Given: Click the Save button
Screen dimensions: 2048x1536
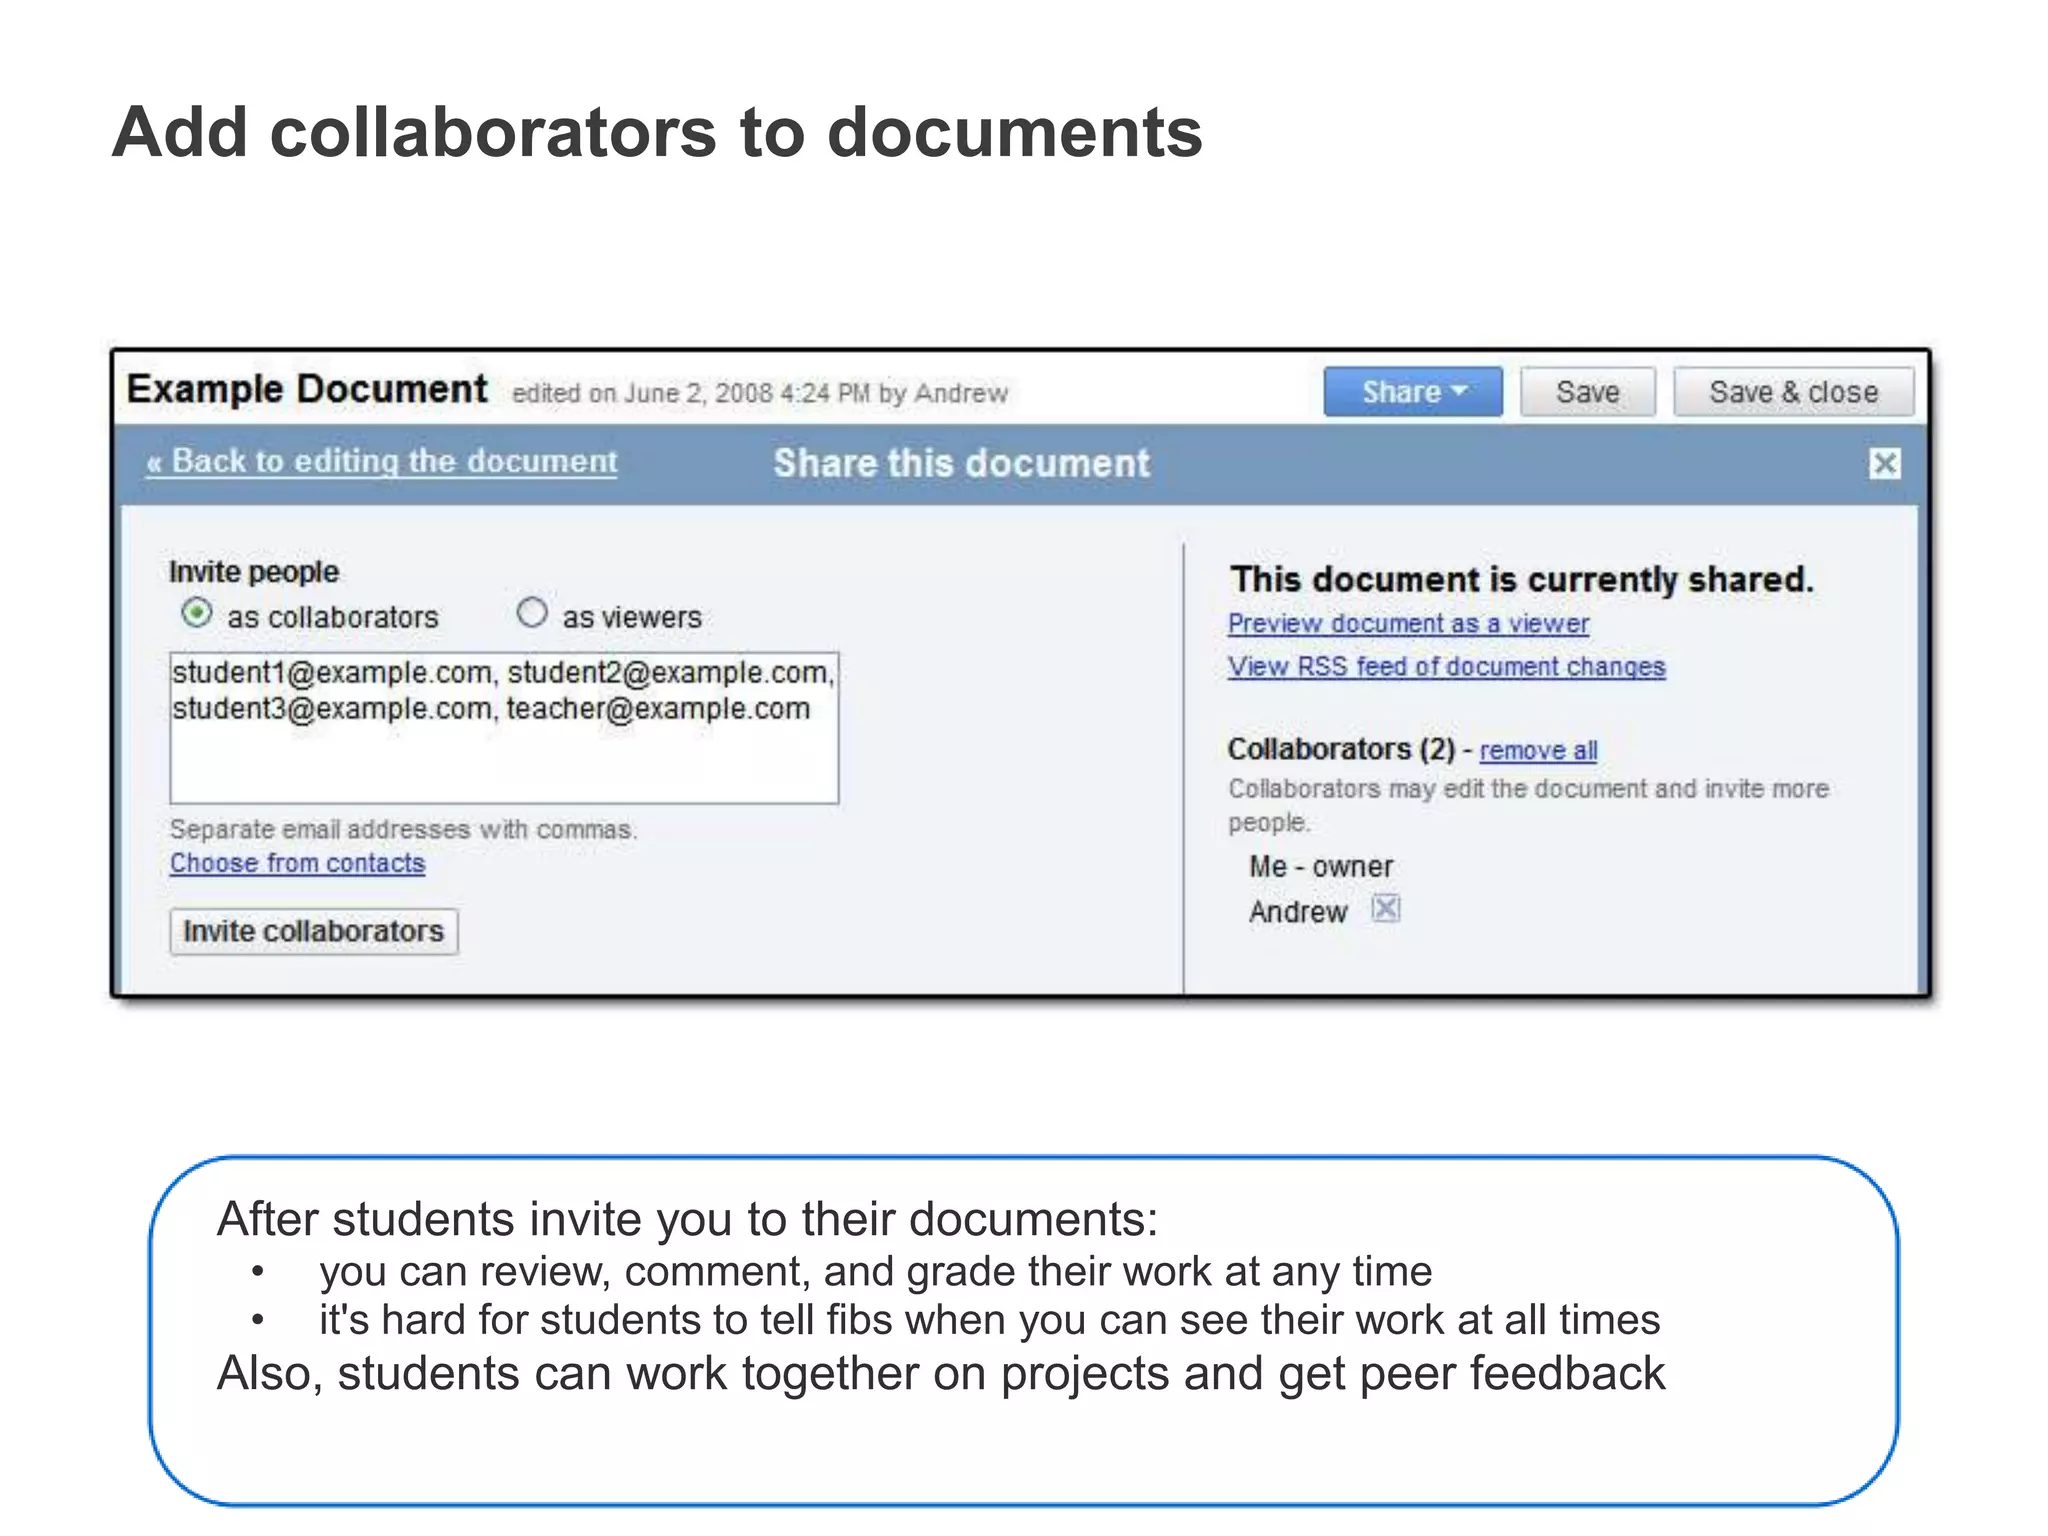Looking at the screenshot, I should tap(1587, 391).
